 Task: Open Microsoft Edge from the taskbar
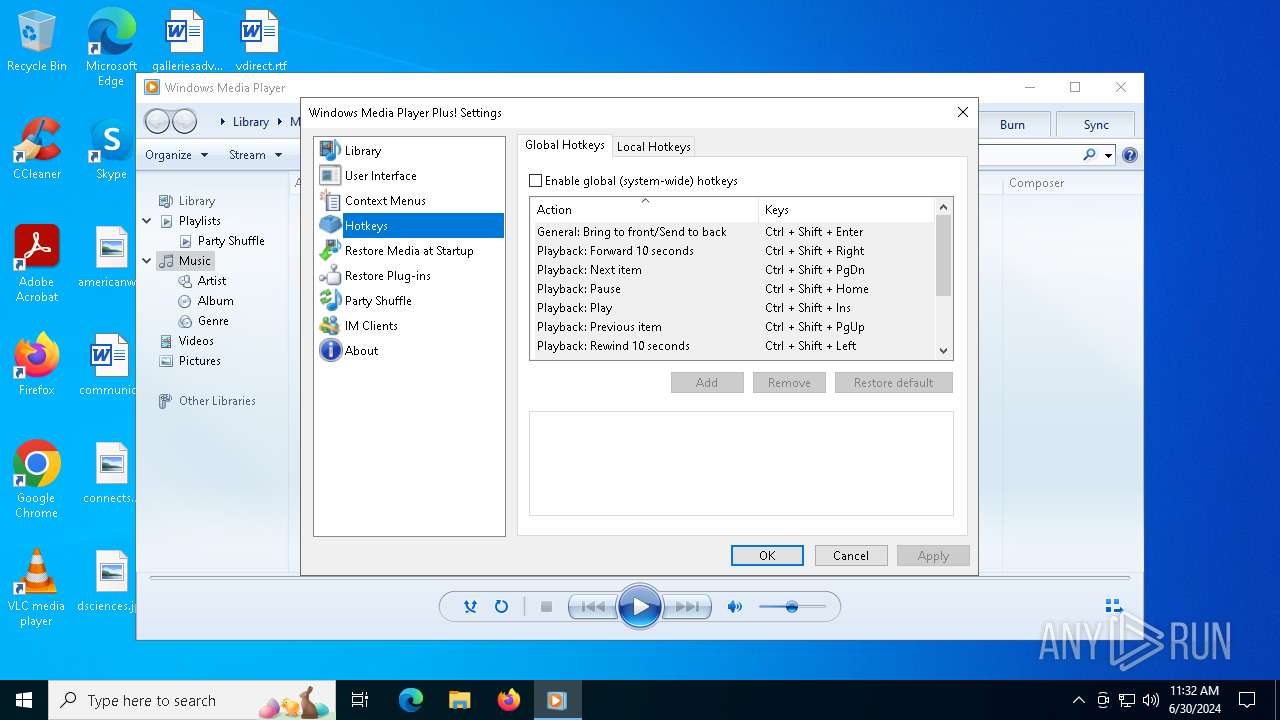411,700
